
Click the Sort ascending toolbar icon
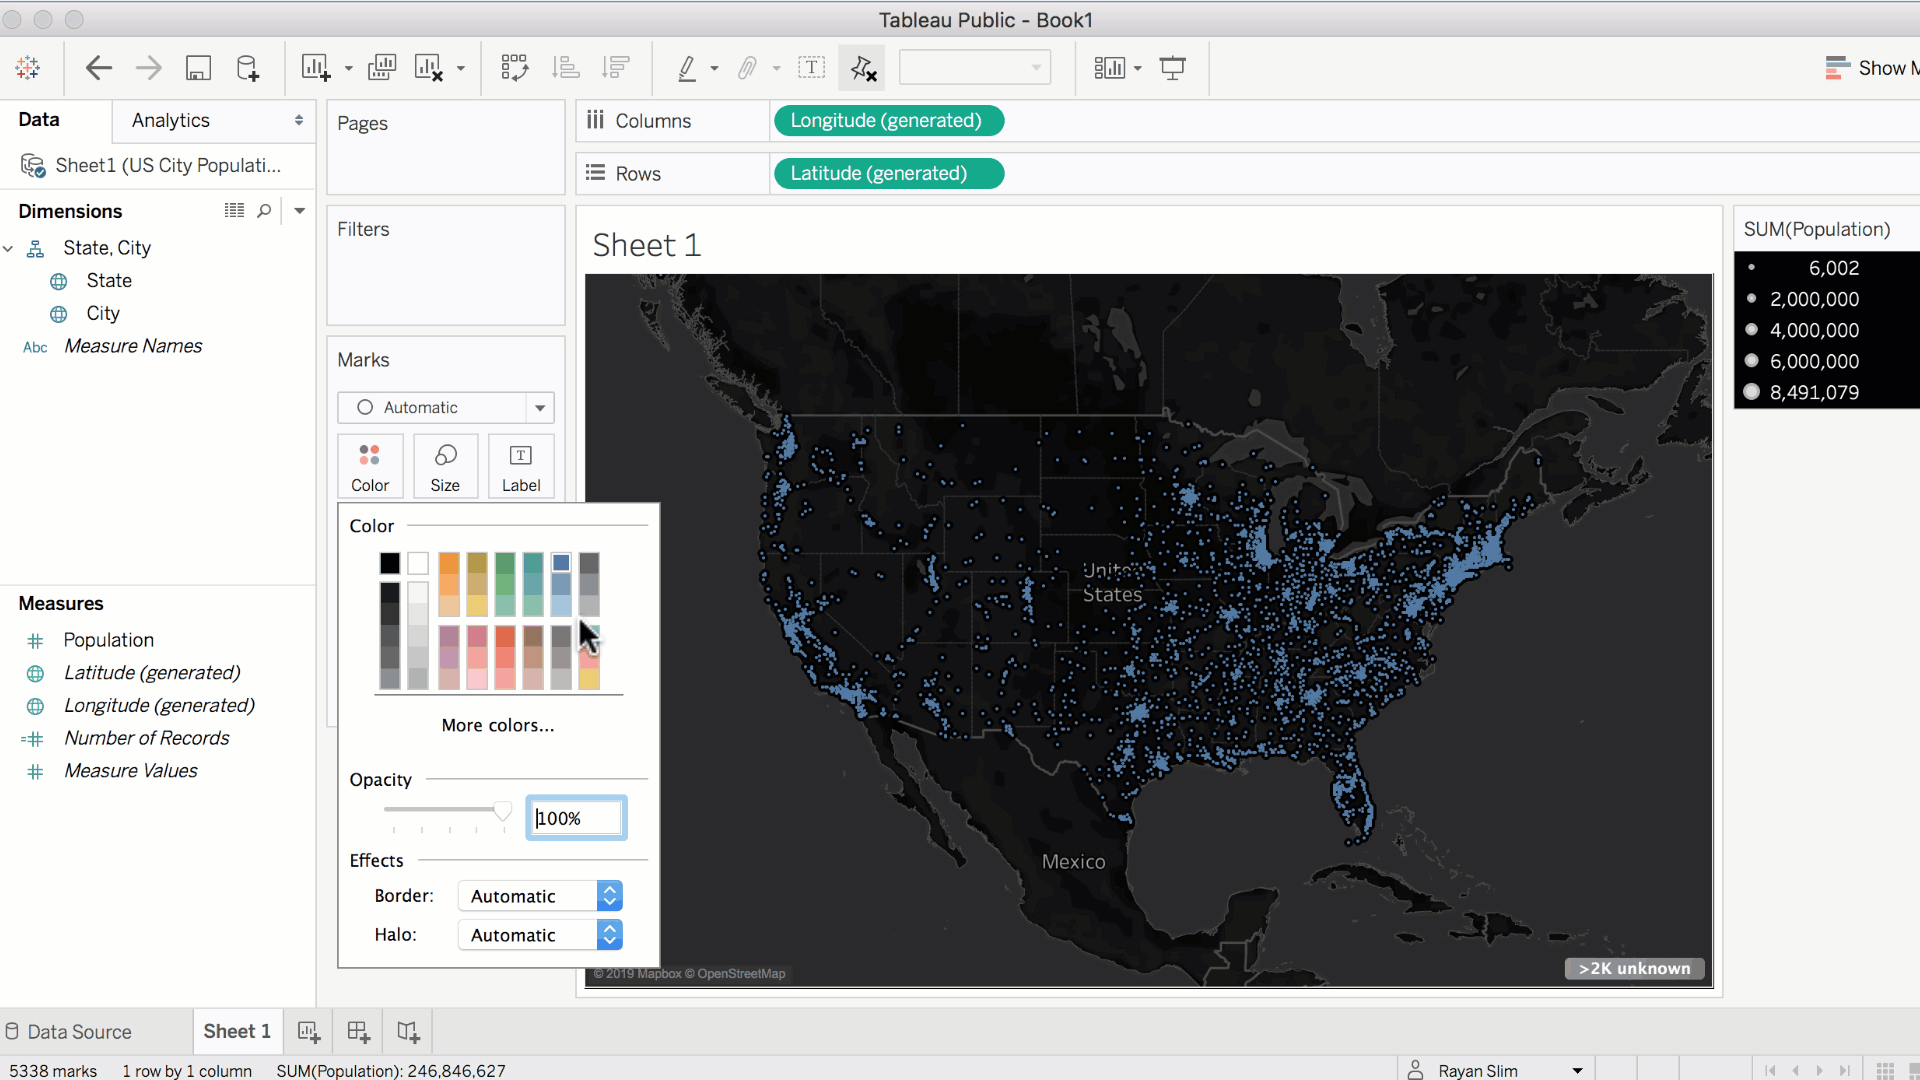[566, 68]
